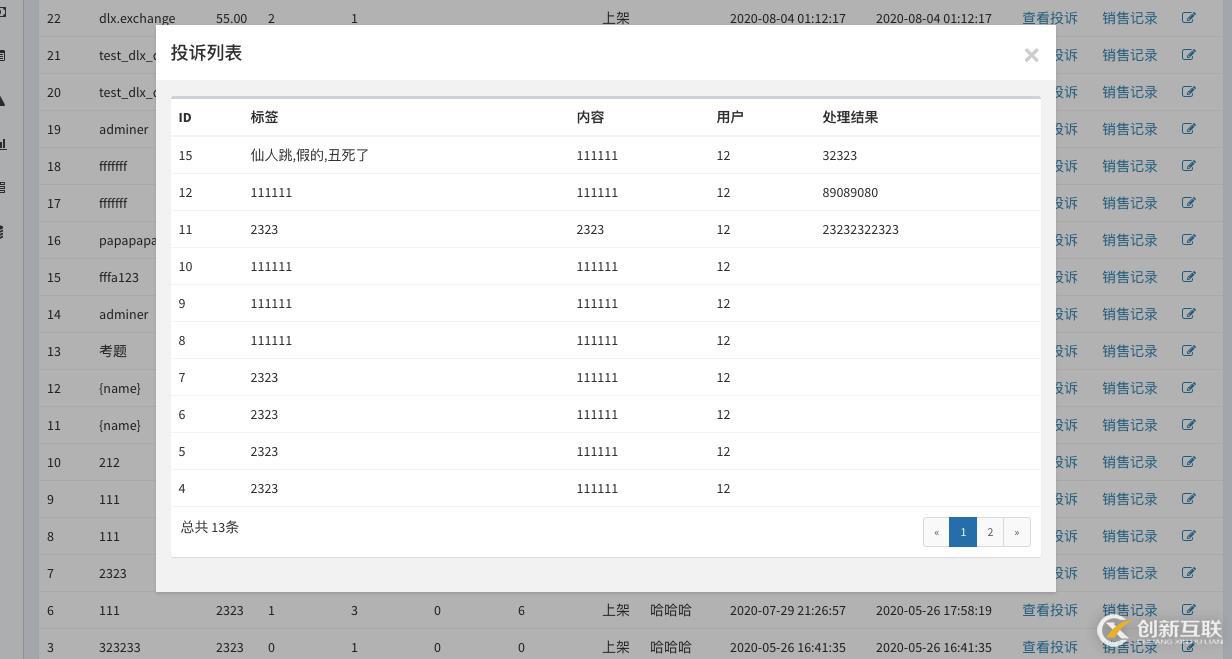
Task: Edit background row 11 via its pencil icon
Action: [1188, 425]
